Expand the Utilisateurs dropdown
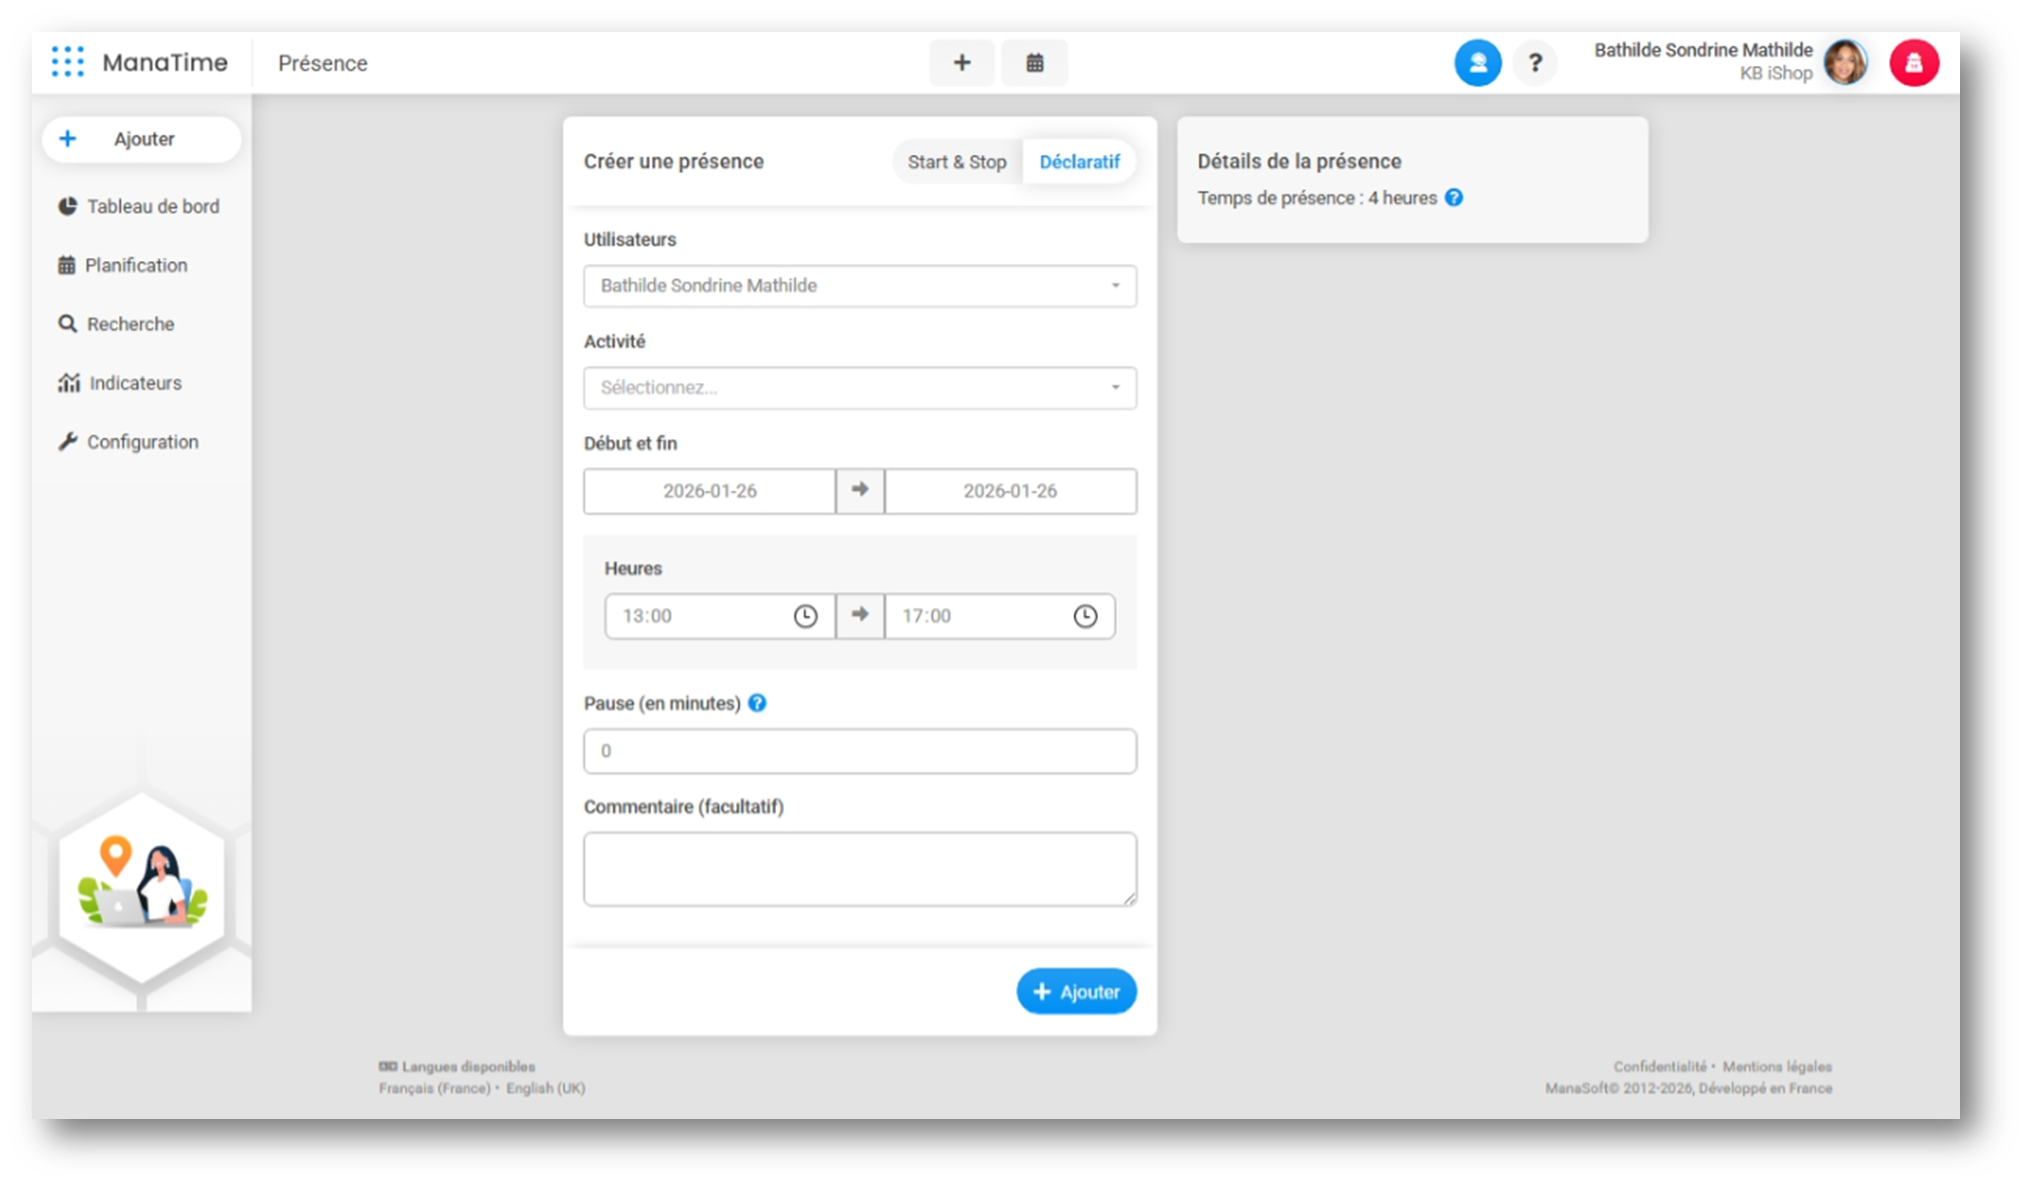2025x1184 pixels. (859, 286)
